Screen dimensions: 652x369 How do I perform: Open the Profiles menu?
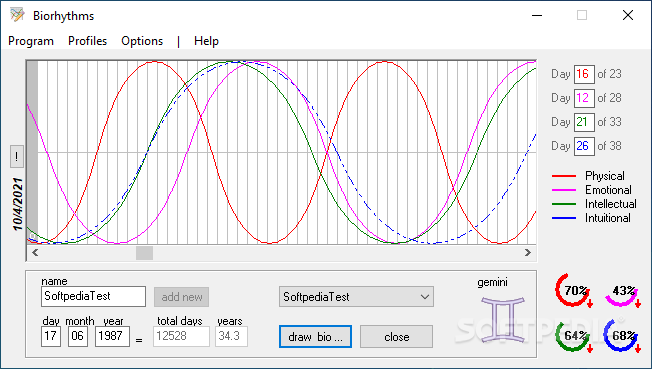[x=87, y=41]
